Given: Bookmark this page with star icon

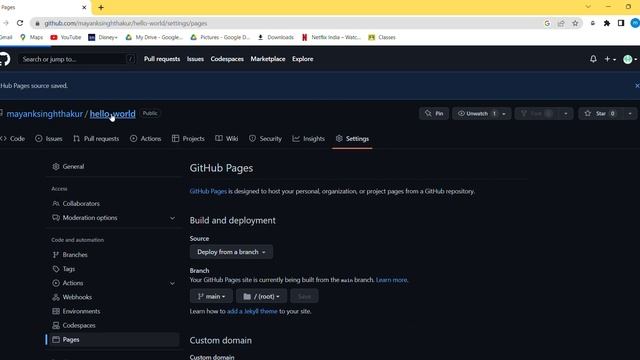Looking at the screenshot, I should (x=575, y=23).
